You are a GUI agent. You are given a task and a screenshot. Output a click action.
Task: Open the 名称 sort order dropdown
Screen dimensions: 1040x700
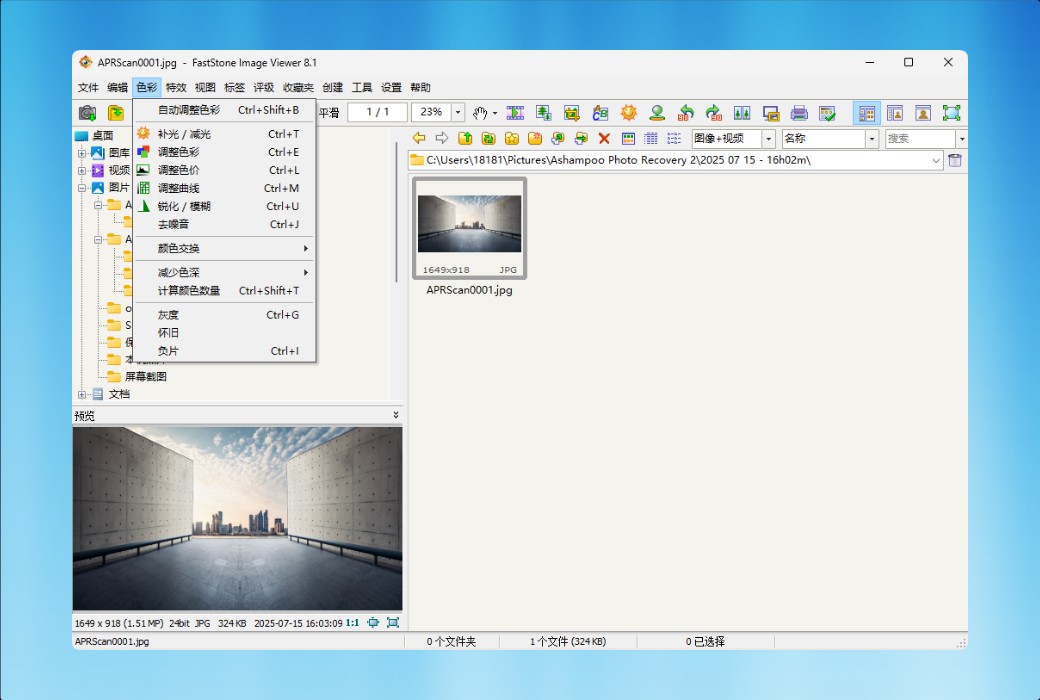[x=872, y=139]
